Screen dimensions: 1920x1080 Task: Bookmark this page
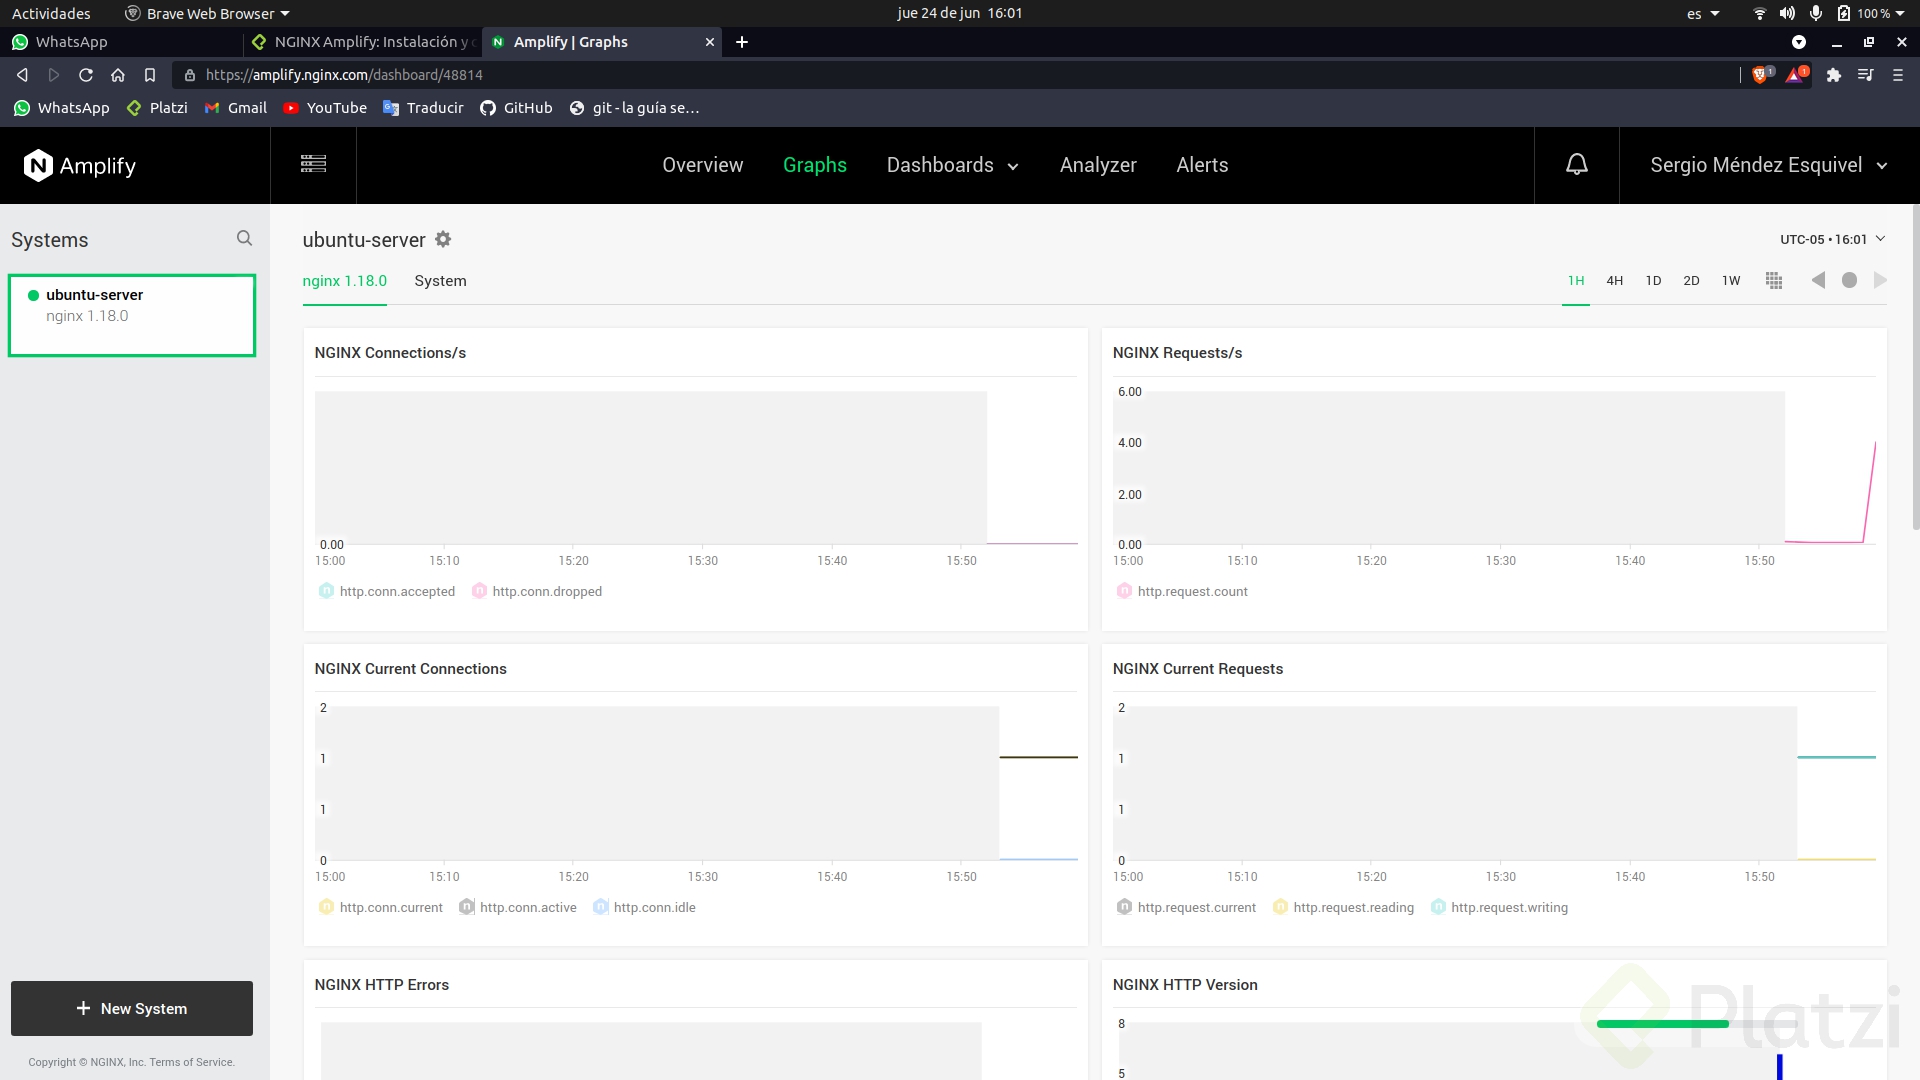(x=150, y=75)
